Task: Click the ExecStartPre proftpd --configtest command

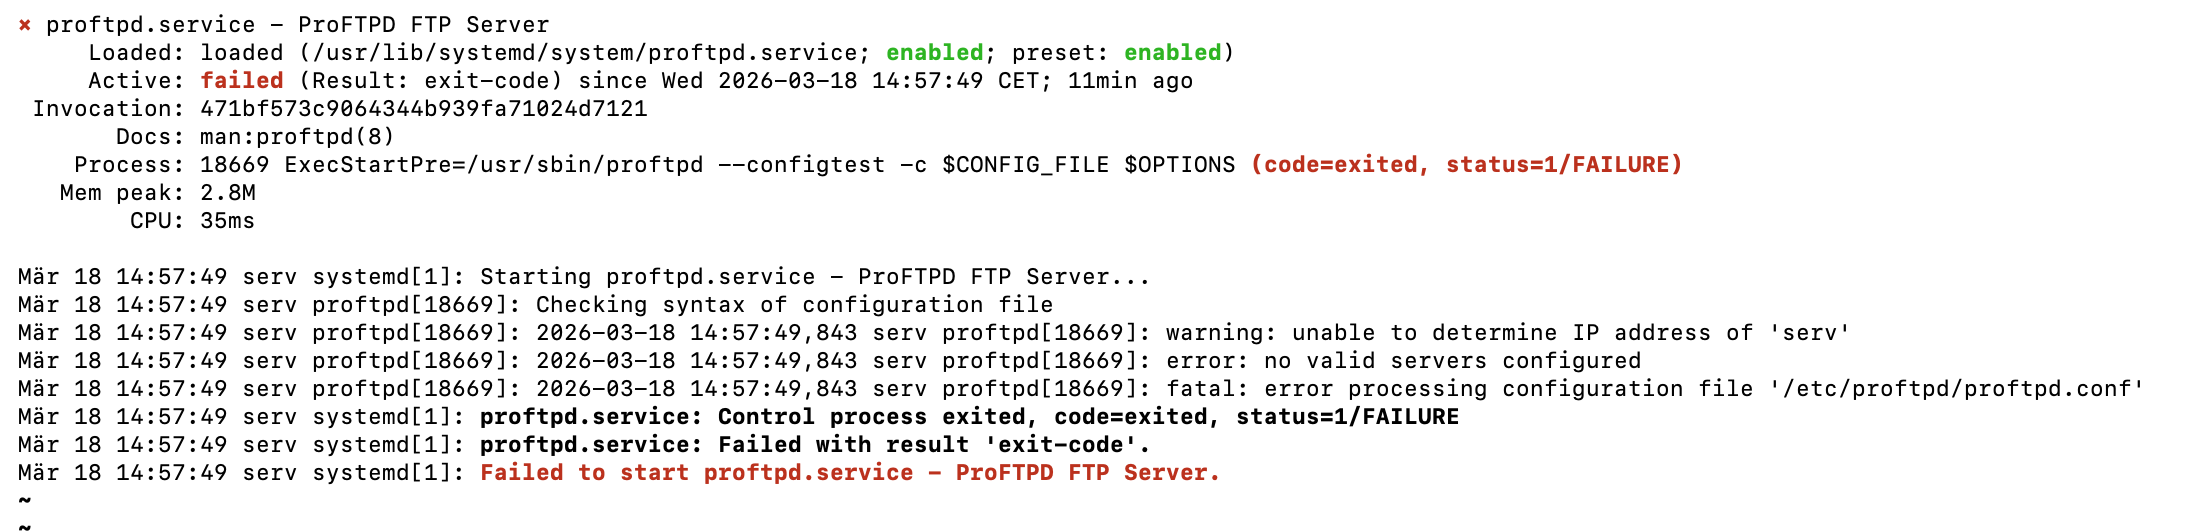Action: tap(717, 165)
